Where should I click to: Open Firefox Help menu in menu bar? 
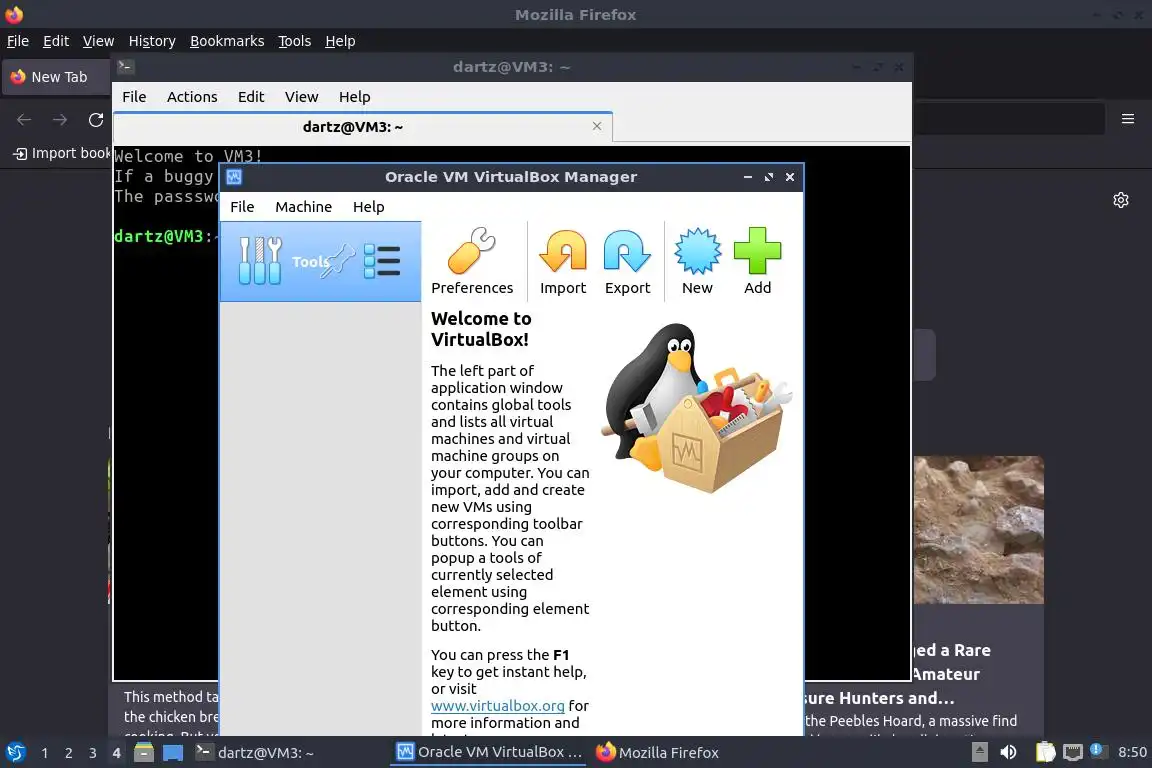tap(340, 41)
